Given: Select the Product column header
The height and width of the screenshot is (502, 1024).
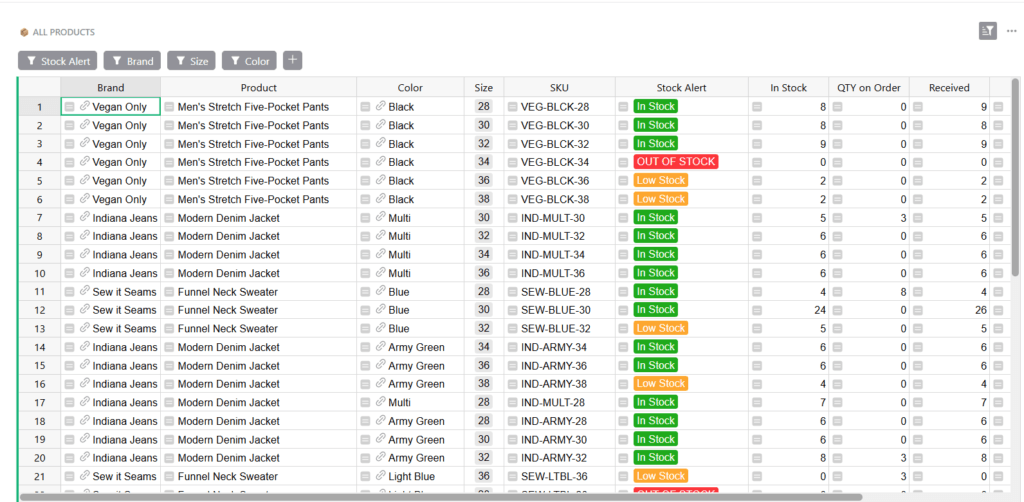Looking at the screenshot, I should point(259,87).
